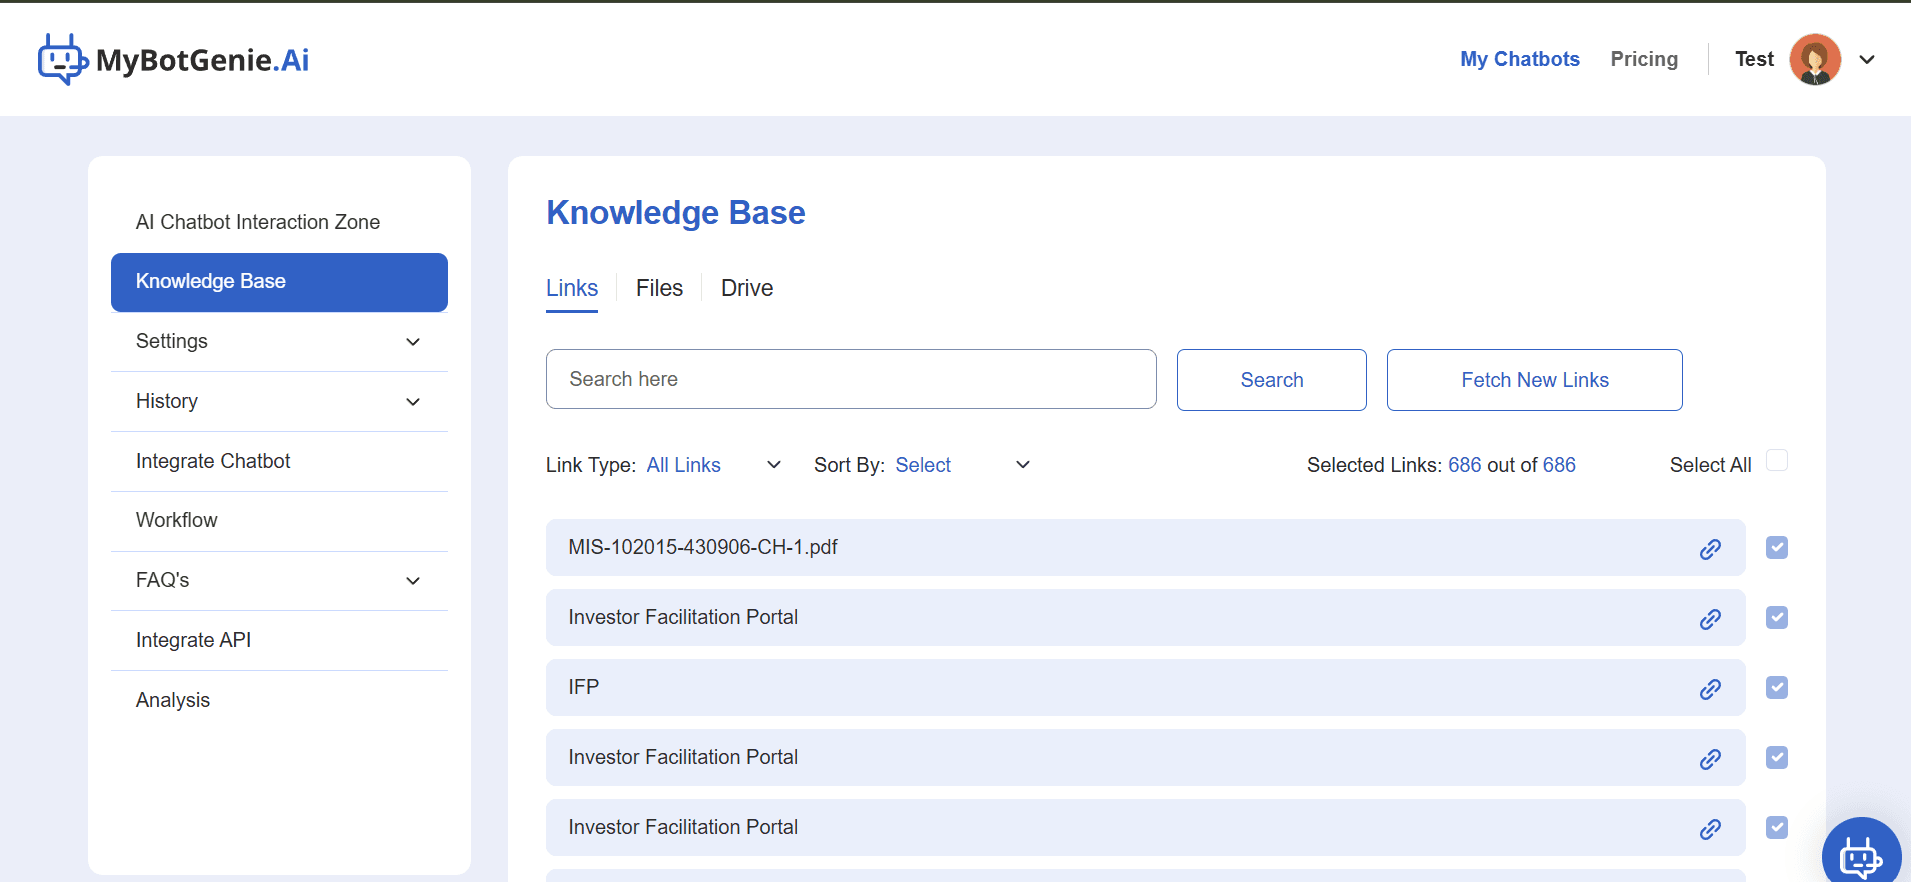Open the floating chatbot widget icon
Image resolution: width=1911 pixels, height=882 pixels.
point(1861,855)
